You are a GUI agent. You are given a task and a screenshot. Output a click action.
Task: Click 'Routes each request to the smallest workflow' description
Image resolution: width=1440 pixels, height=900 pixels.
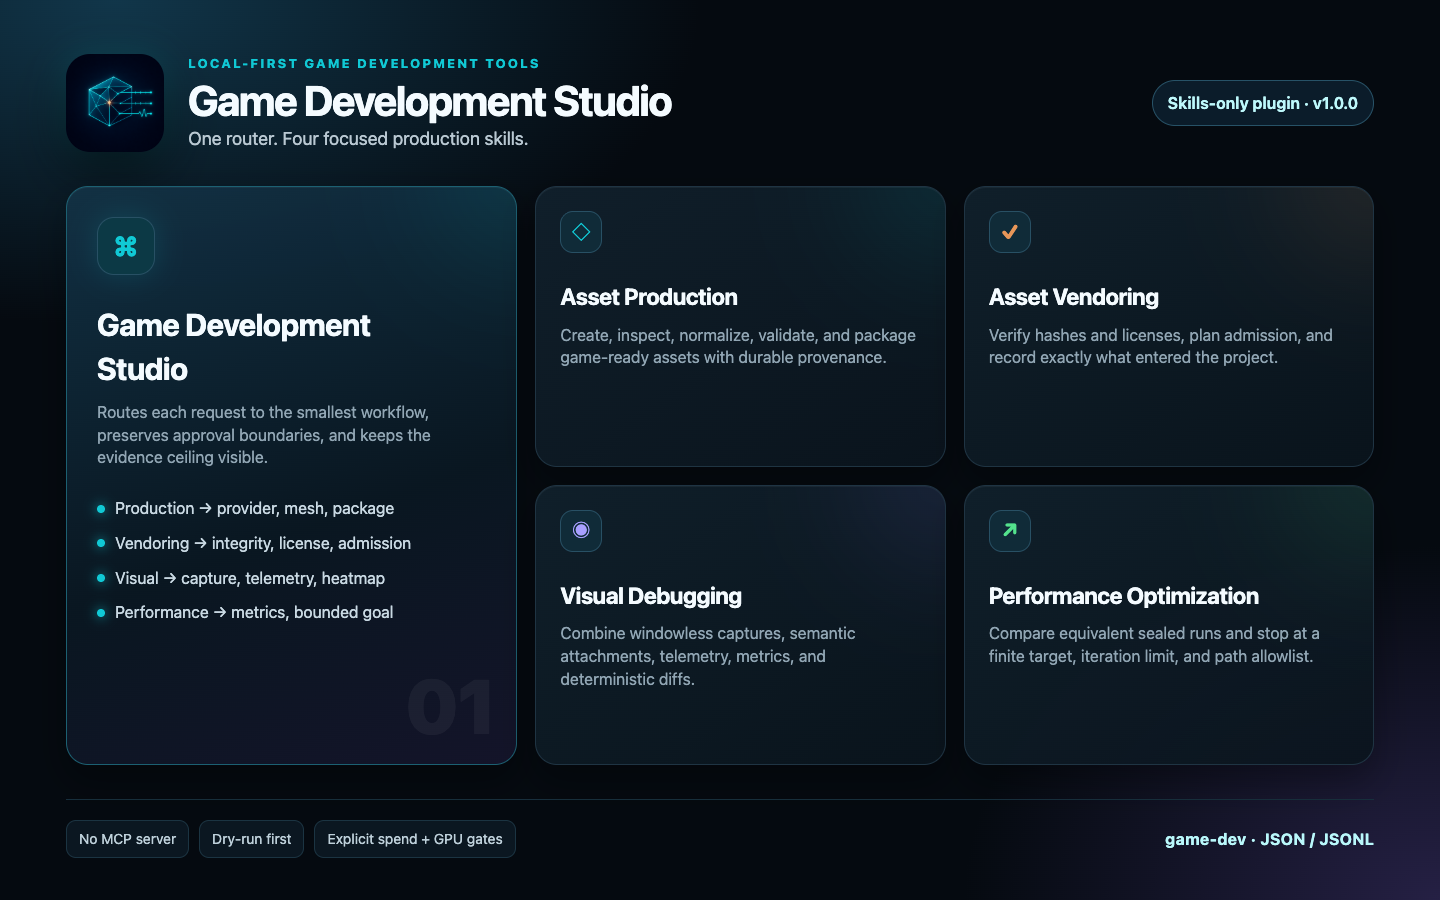[x=264, y=435]
